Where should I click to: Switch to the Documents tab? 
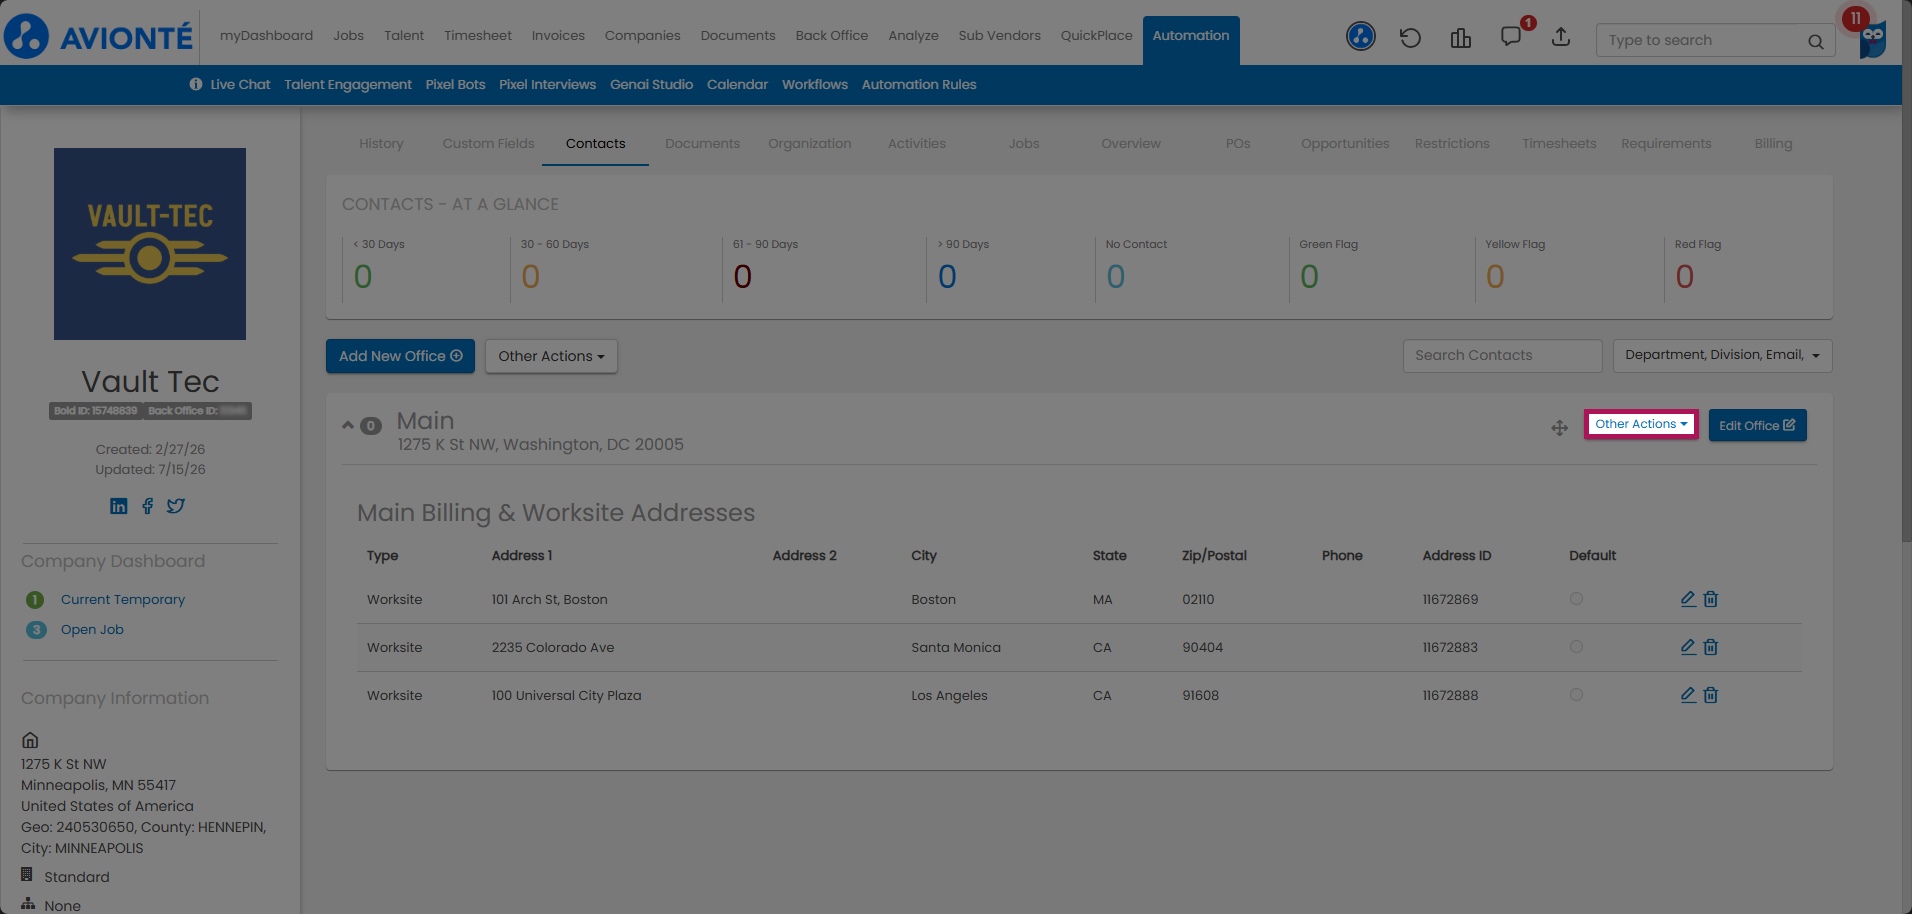702,144
